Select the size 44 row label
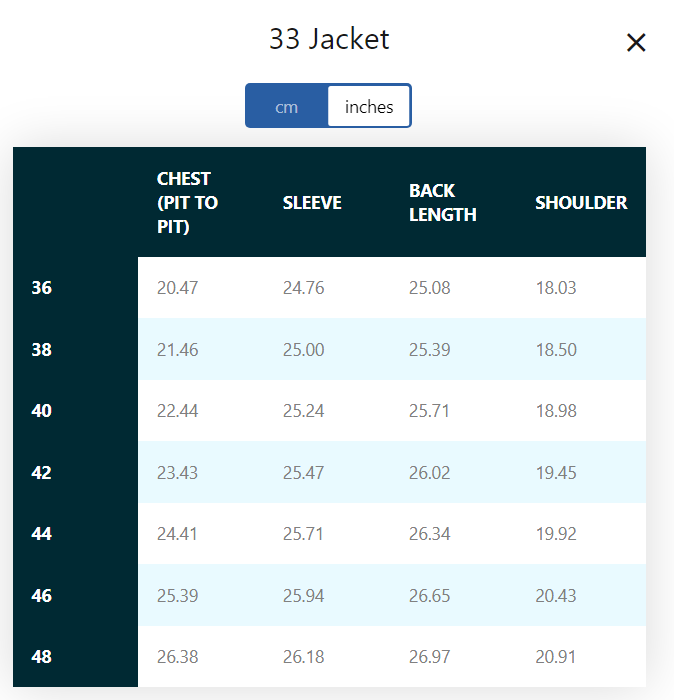The height and width of the screenshot is (700, 674). pos(42,533)
